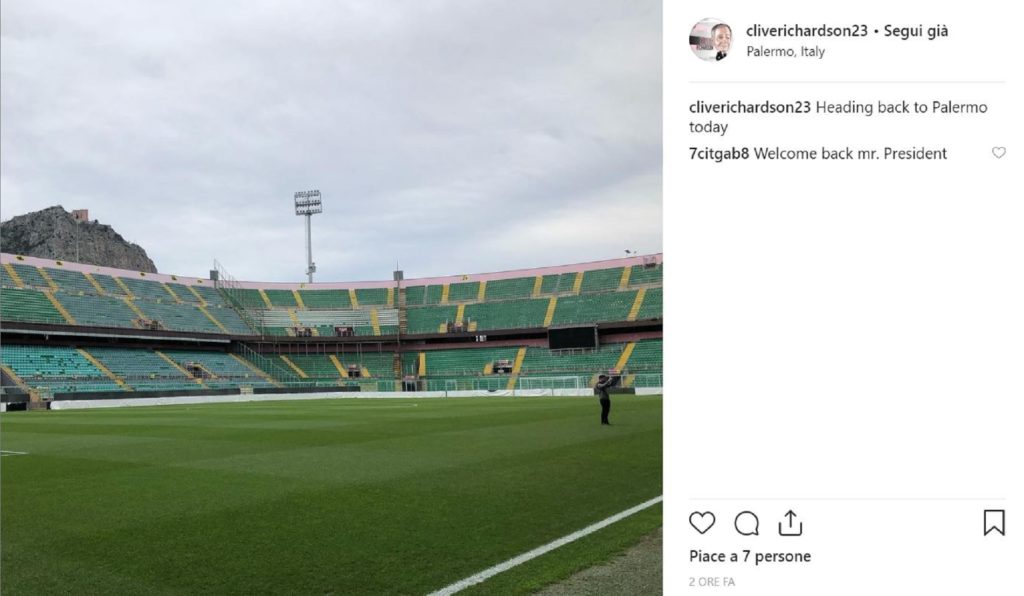
Task: Click cliverichardson23 username in the post header
Action: (806, 31)
